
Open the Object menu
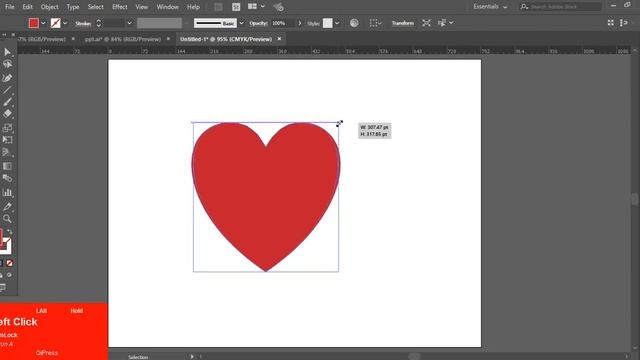[49, 7]
